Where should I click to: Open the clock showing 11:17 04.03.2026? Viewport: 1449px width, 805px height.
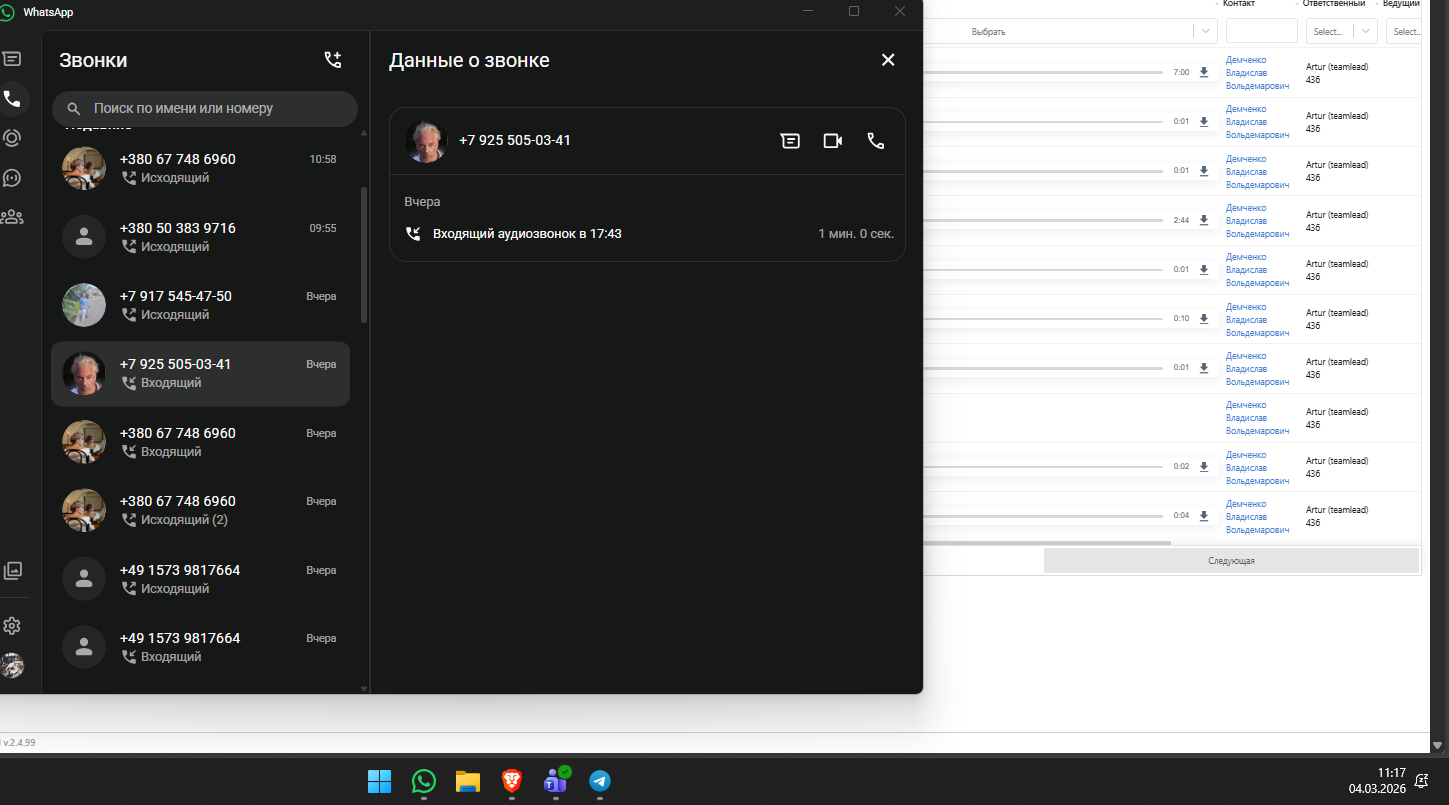coord(1378,781)
